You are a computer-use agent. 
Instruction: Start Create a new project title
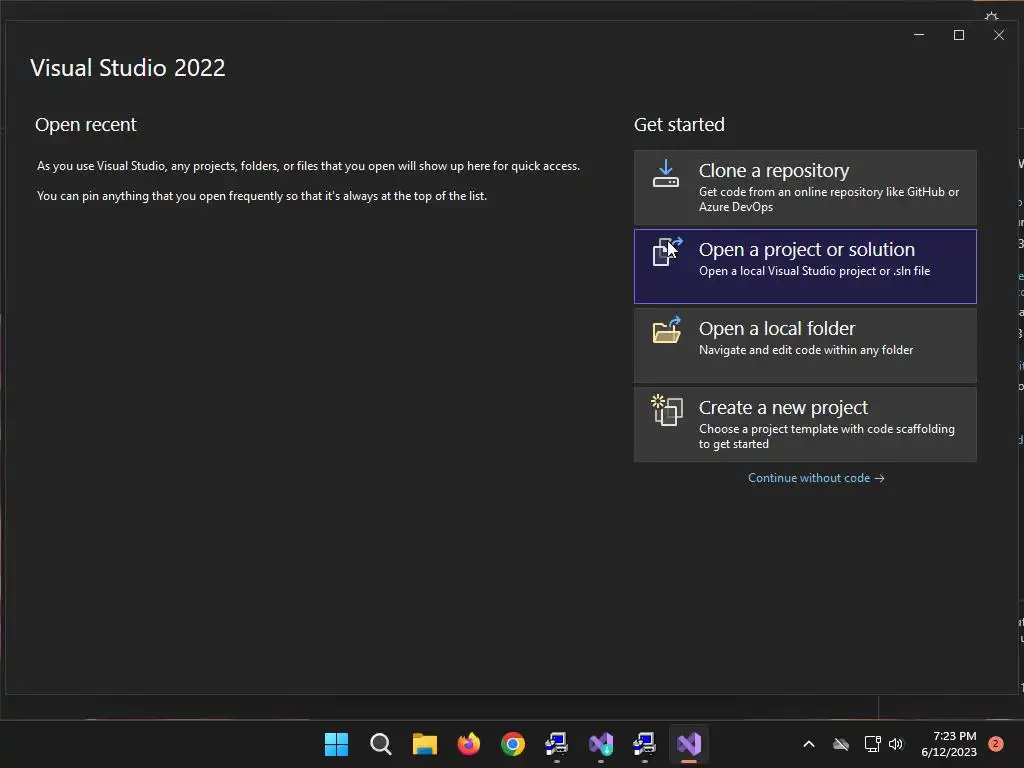[x=783, y=408]
